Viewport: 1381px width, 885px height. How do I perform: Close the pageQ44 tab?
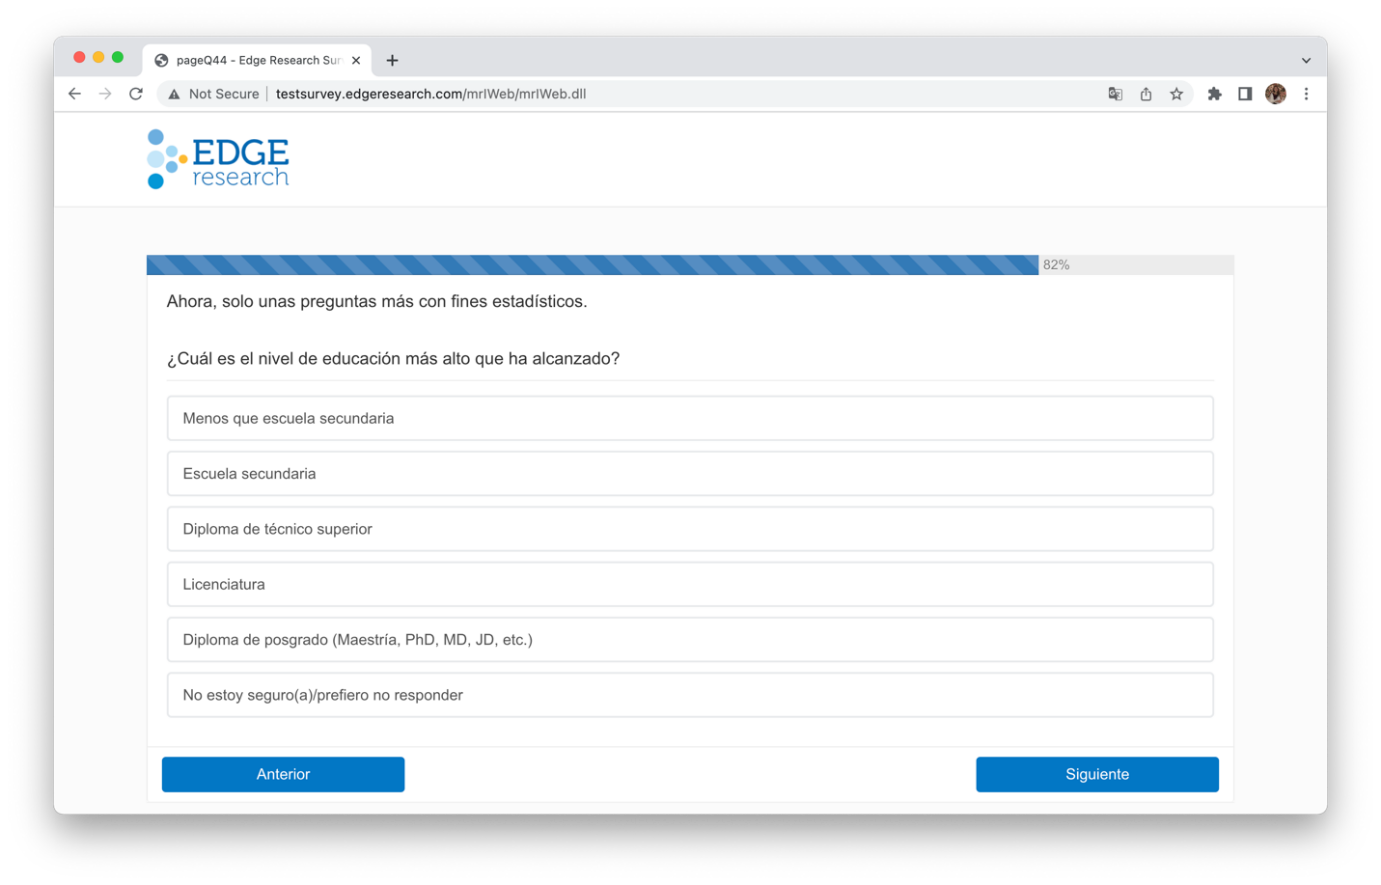pos(356,60)
